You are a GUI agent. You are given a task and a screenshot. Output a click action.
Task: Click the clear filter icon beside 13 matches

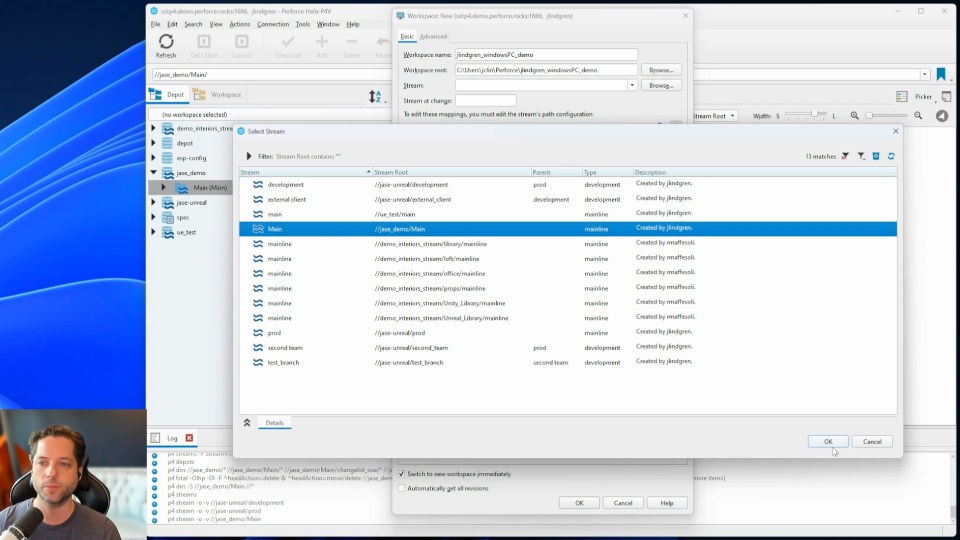click(845, 156)
